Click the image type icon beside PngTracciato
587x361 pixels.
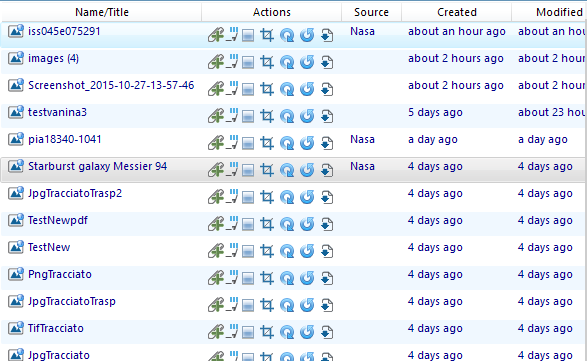16,274
